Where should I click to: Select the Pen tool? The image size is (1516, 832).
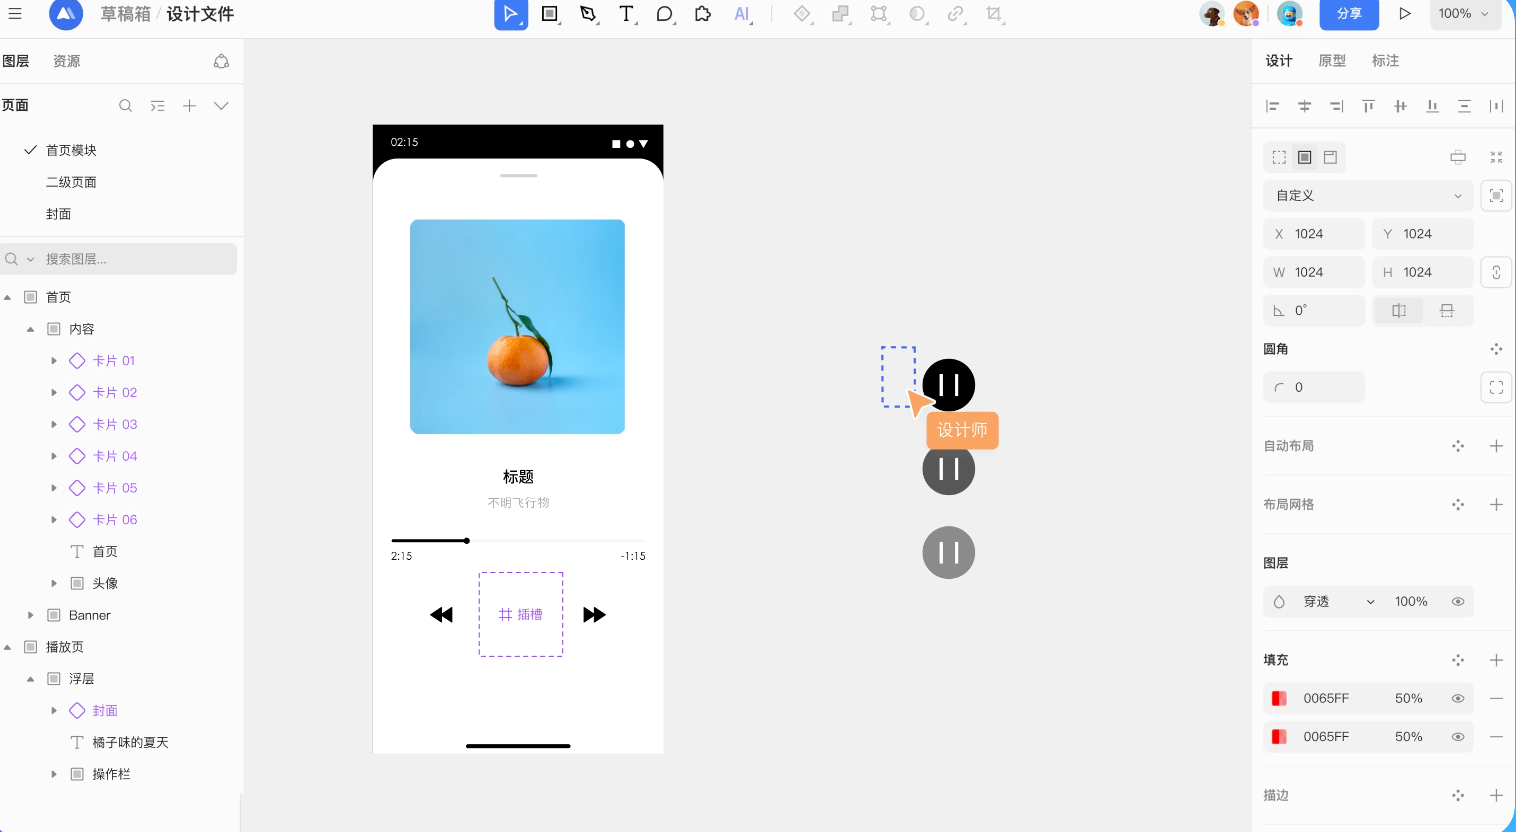pyautogui.click(x=588, y=14)
